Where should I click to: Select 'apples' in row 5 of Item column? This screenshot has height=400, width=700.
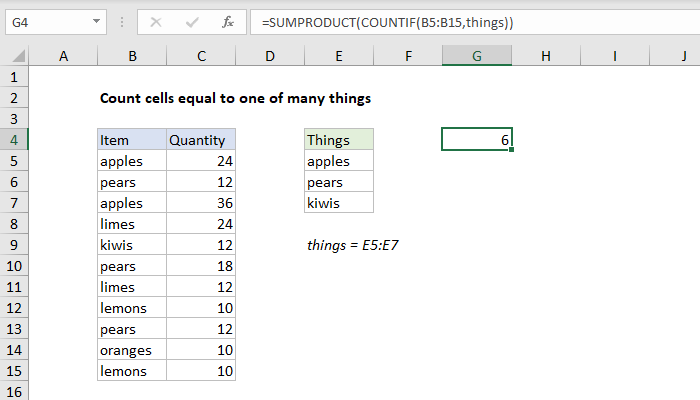click(x=132, y=161)
